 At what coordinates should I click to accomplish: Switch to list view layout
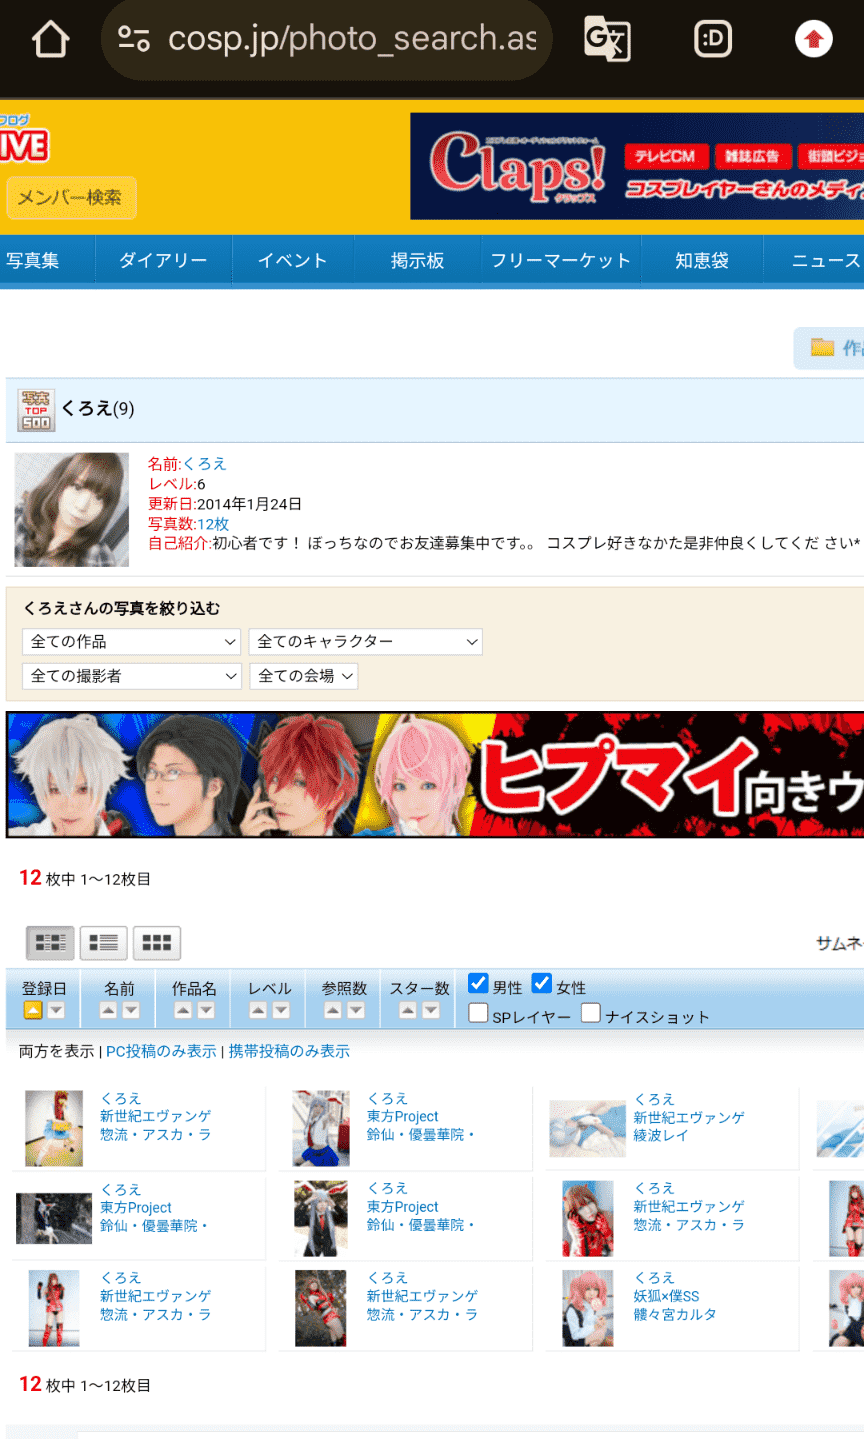pos(103,942)
